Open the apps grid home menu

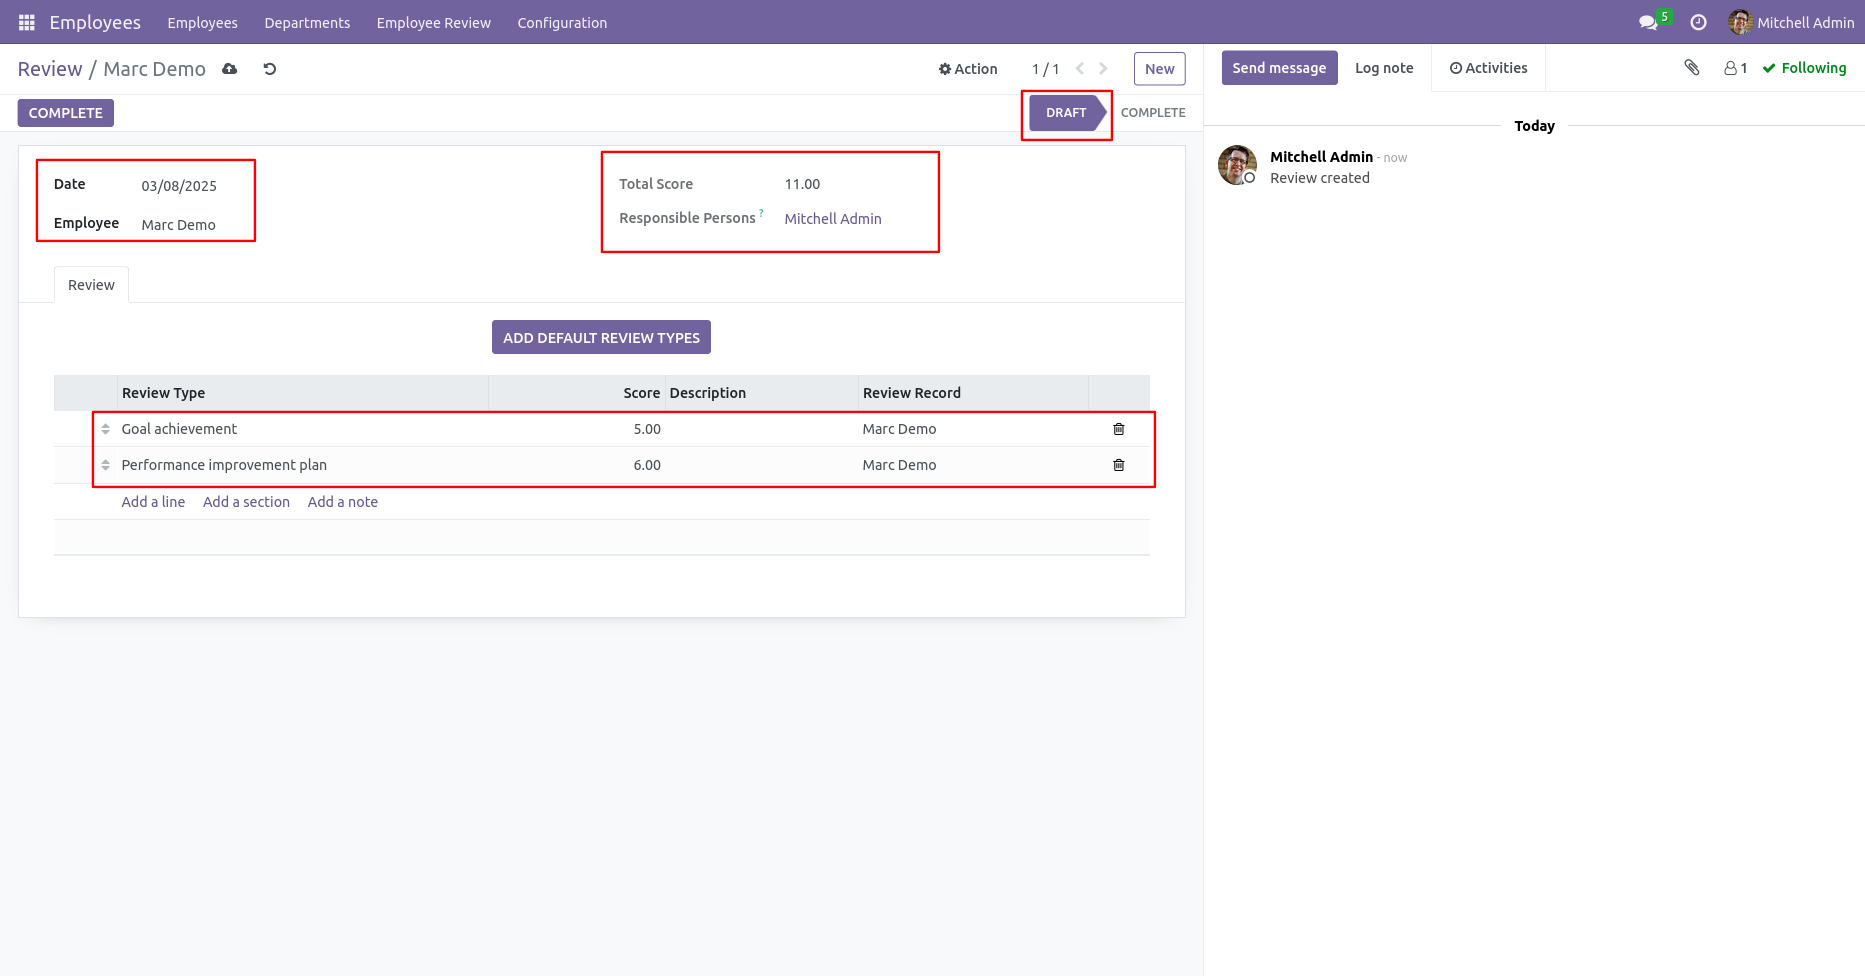(27, 22)
